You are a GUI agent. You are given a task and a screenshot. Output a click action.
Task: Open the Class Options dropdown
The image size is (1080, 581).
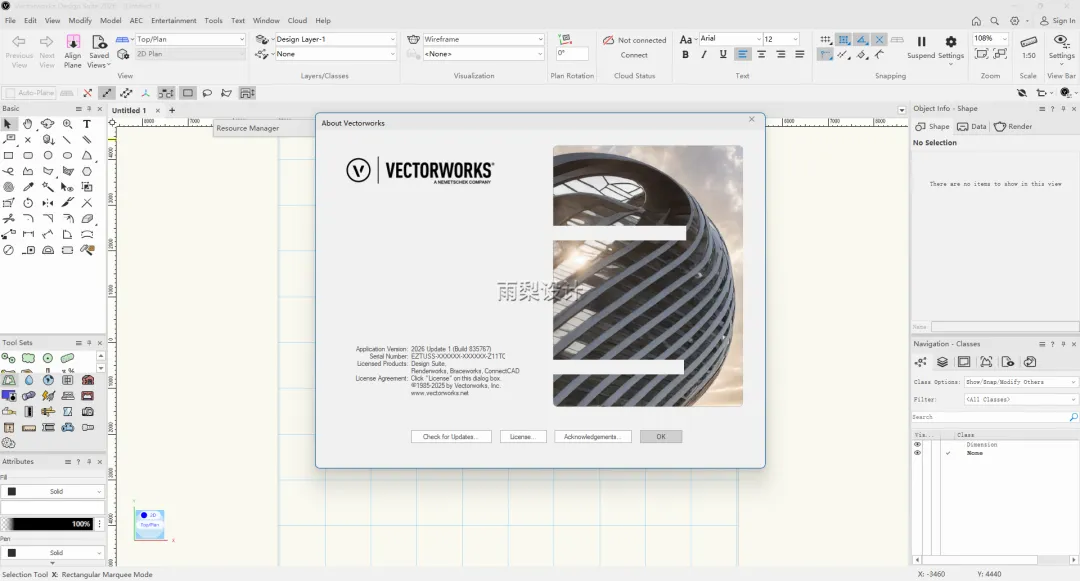1020,382
